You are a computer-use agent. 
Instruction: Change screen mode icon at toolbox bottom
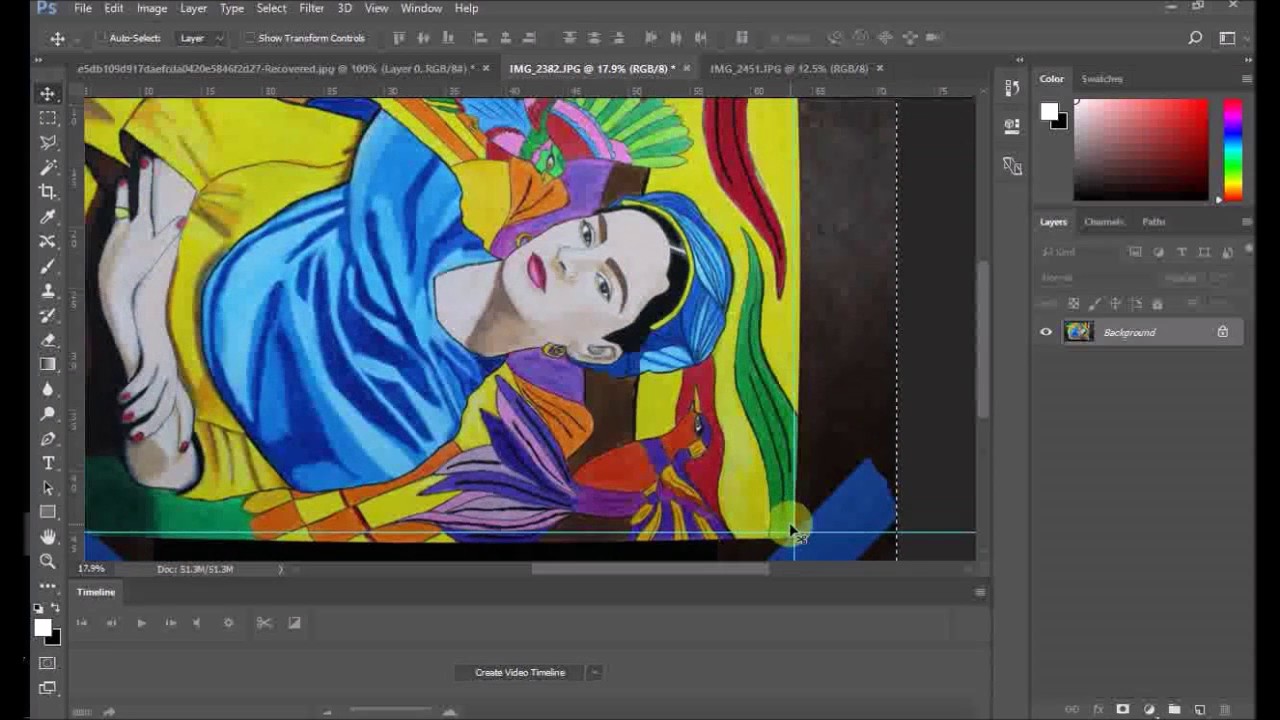click(x=47, y=688)
